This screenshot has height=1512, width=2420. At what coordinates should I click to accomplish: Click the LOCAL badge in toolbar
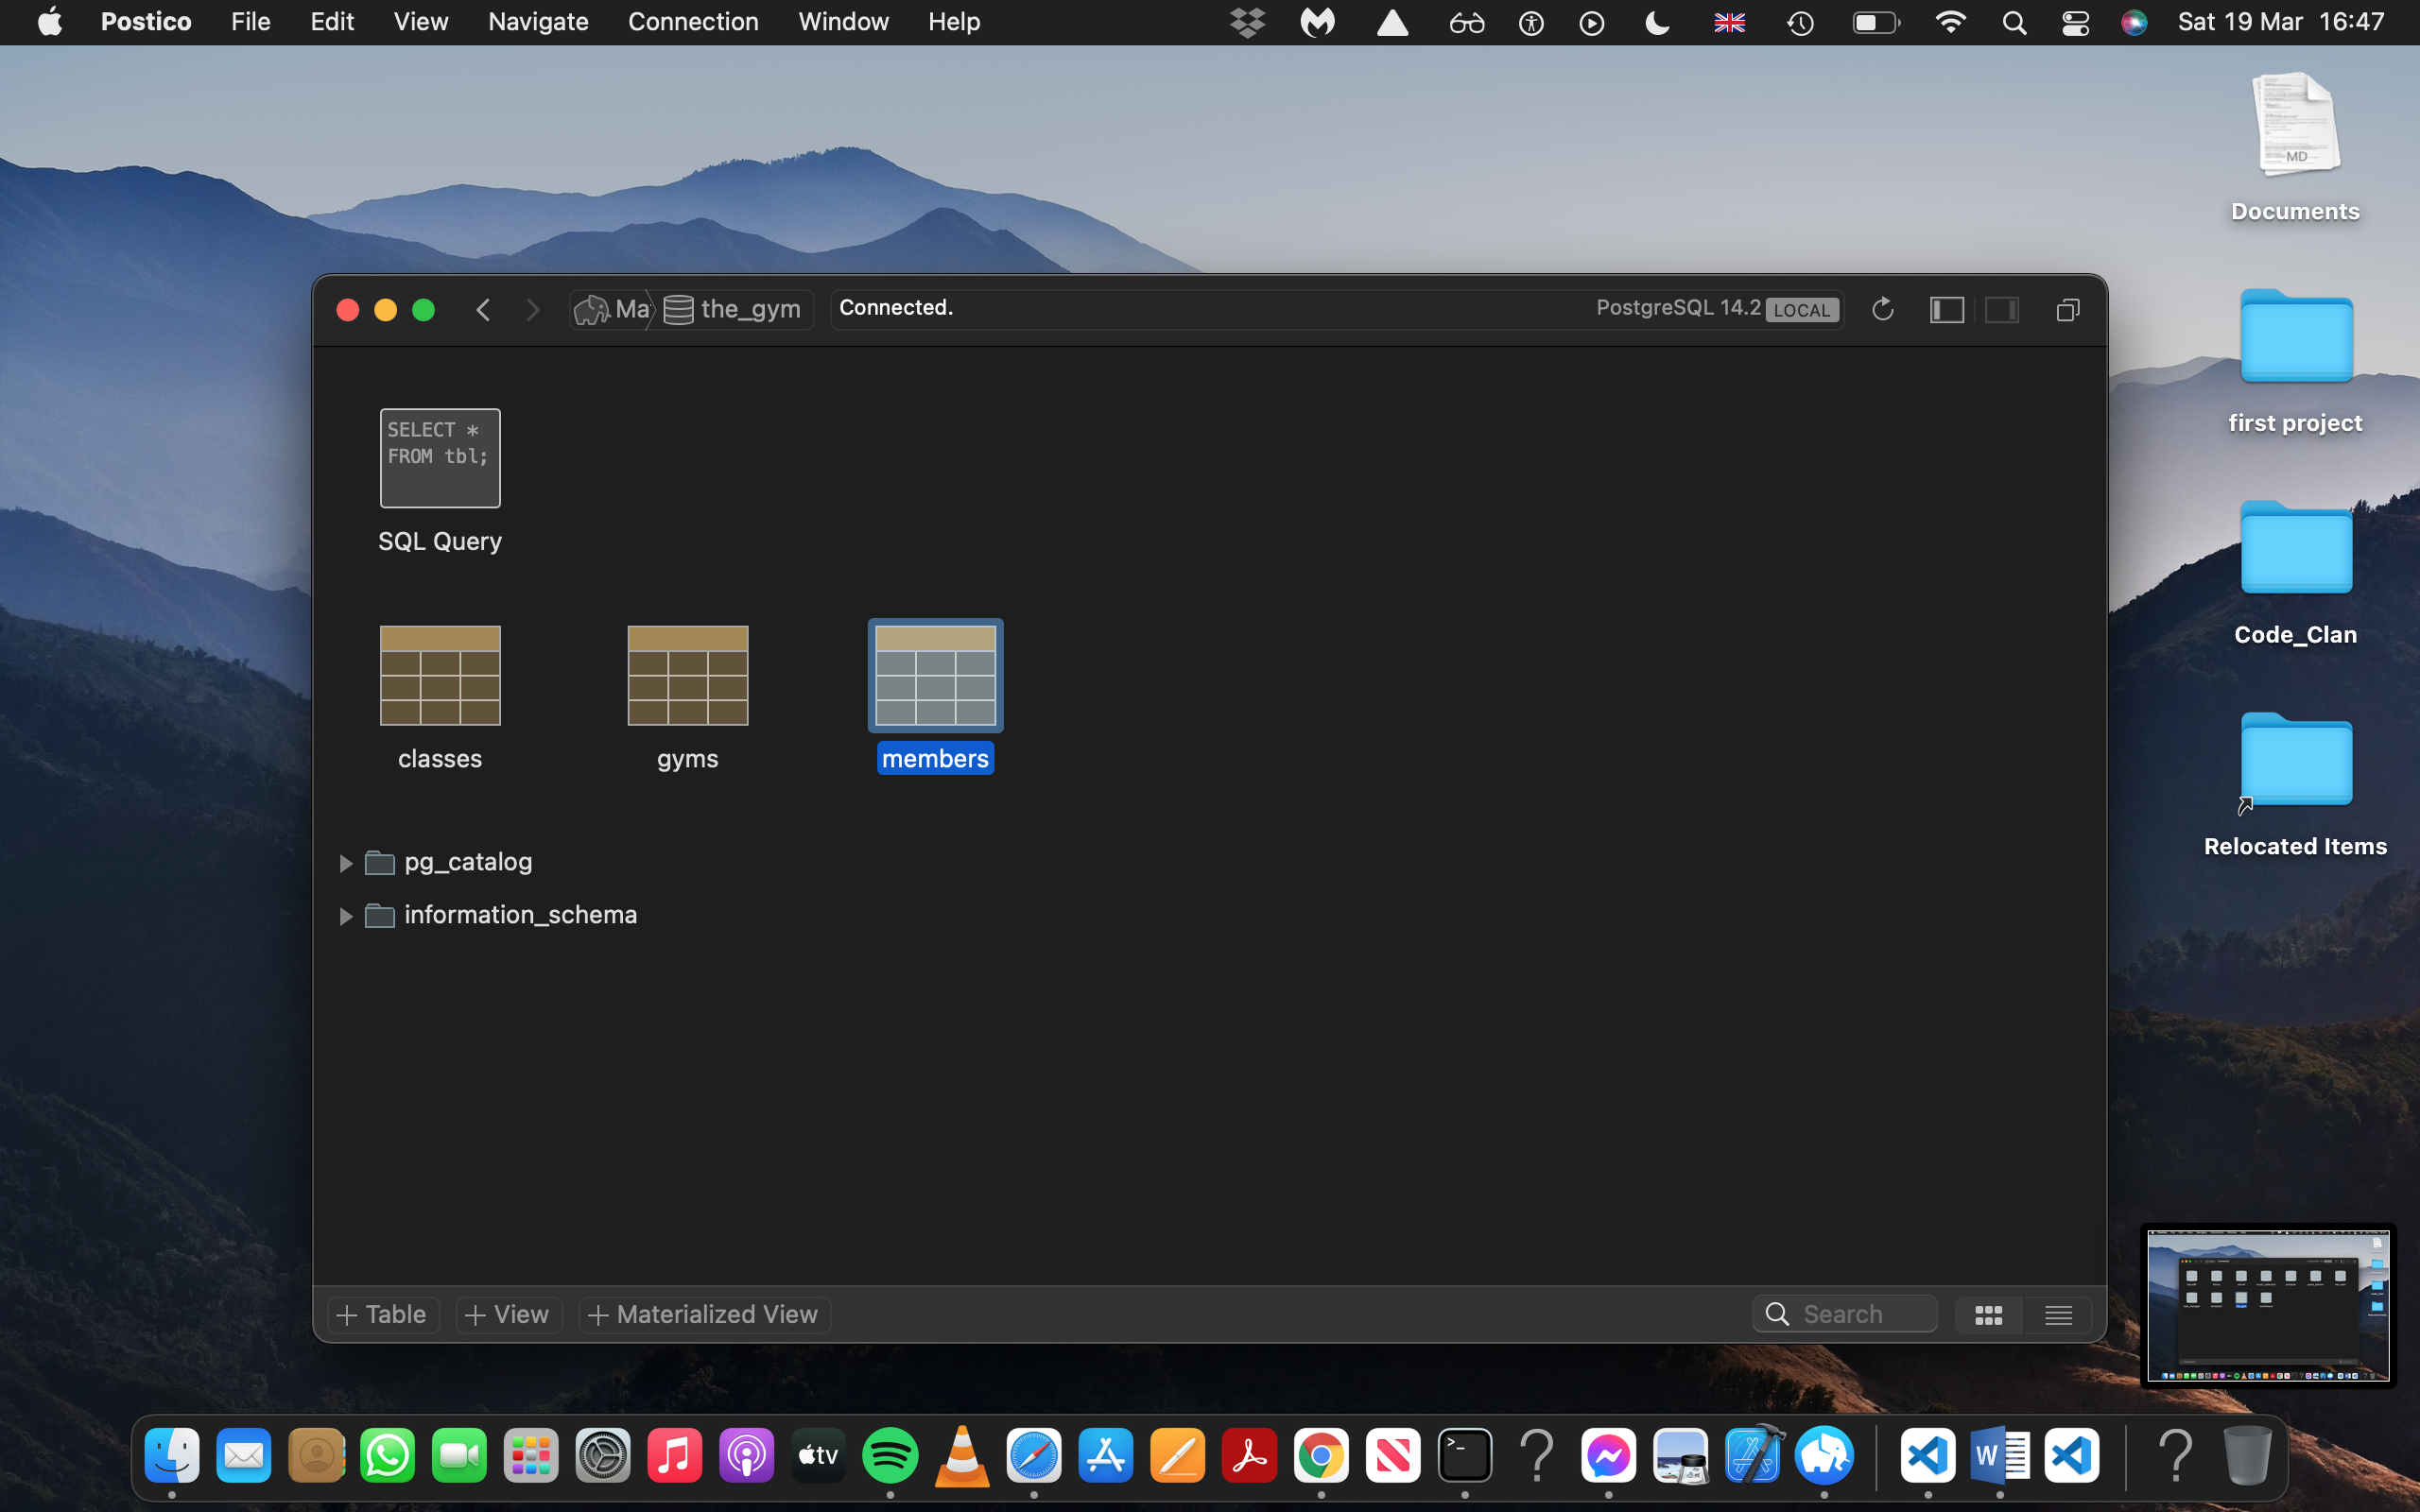(1801, 310)
